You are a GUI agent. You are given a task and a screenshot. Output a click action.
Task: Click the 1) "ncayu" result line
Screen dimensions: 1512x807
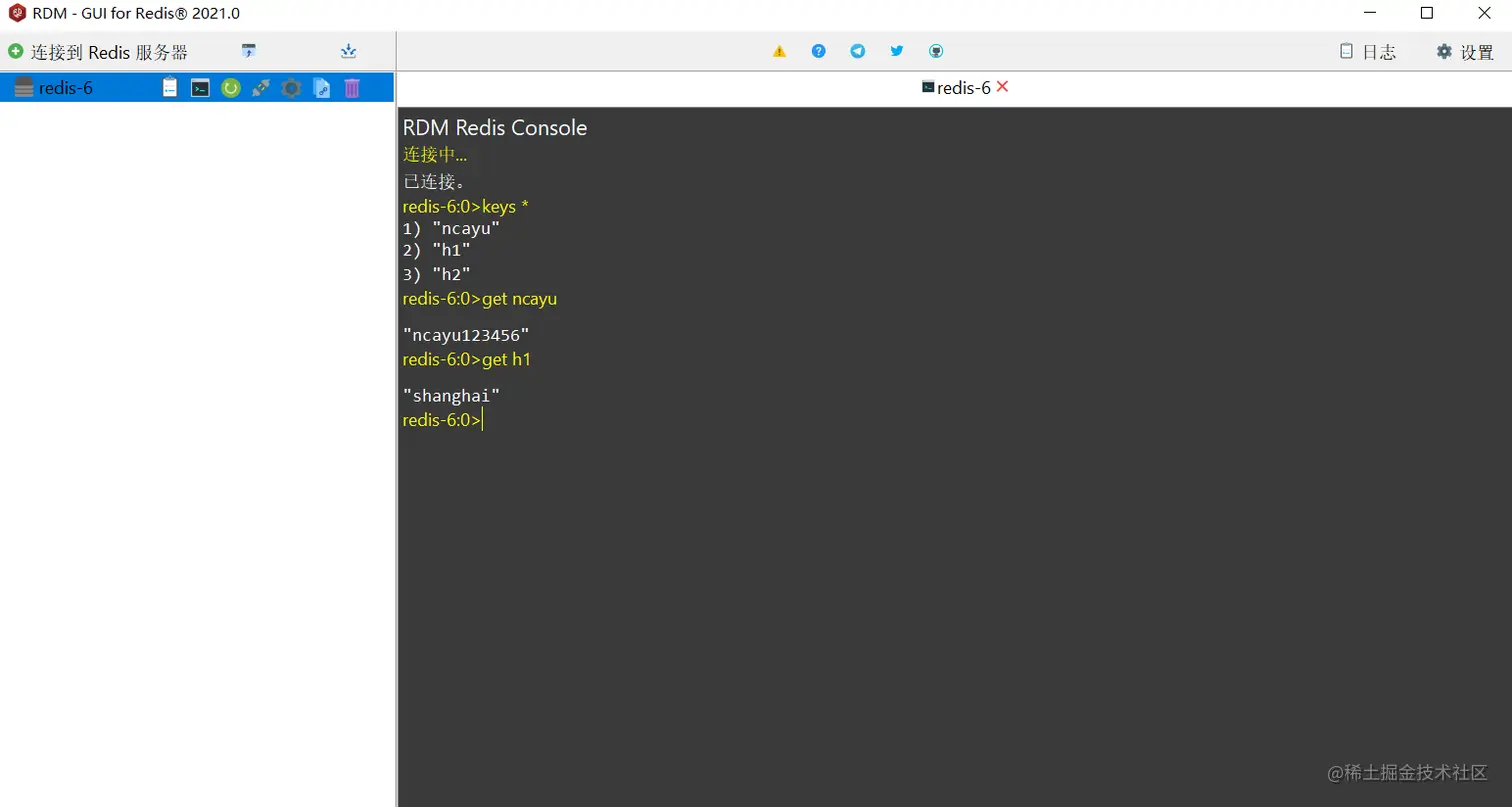pos(451,228)
